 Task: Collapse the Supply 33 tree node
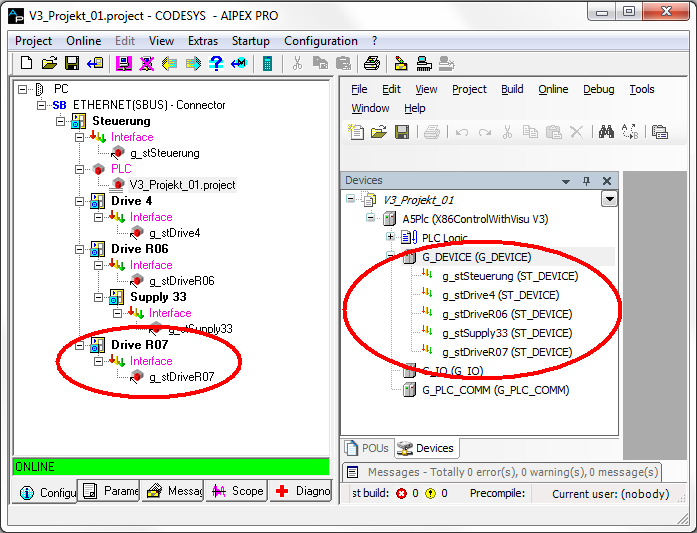(99, 297)
